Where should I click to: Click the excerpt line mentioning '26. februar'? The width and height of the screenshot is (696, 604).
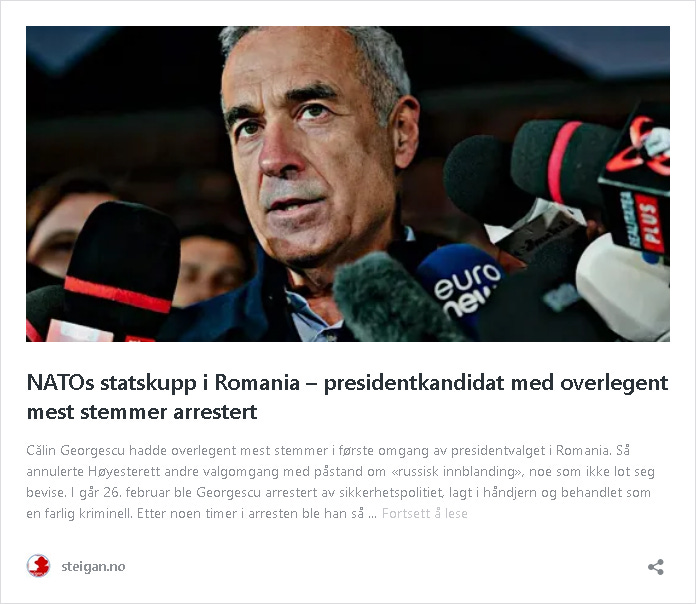(338, 493)
